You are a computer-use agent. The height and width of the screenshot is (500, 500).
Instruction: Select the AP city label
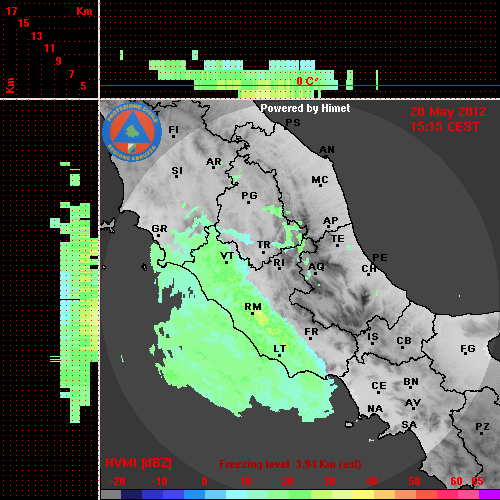(331, 221)
